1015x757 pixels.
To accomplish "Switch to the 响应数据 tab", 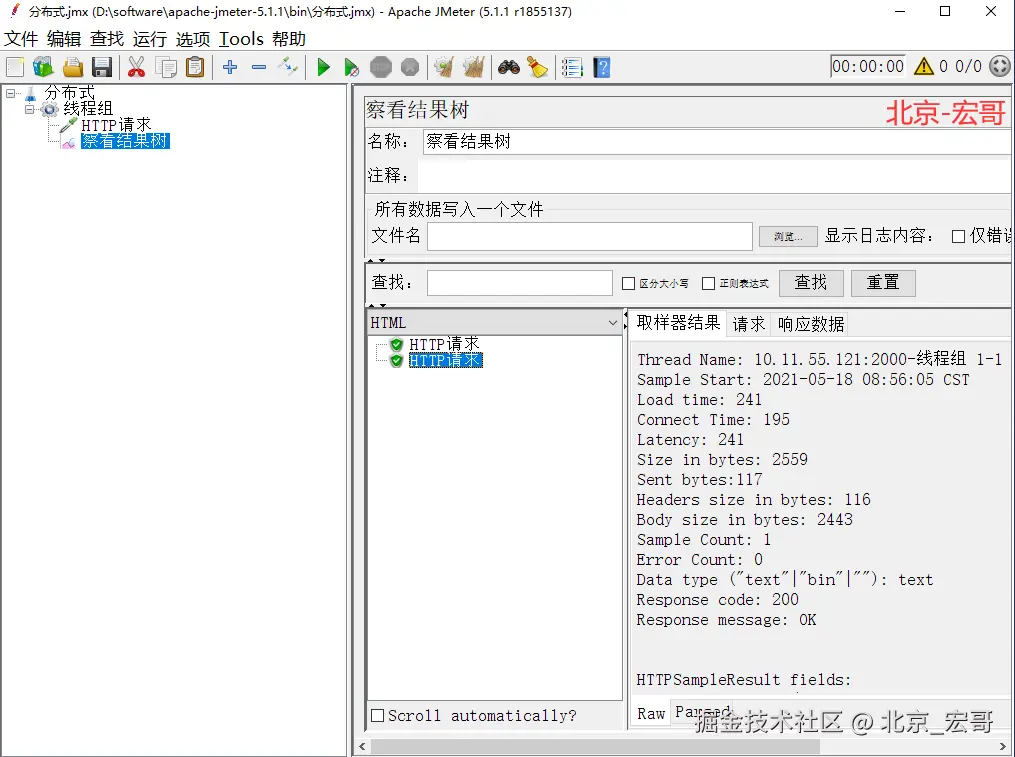I will (x=811, y=324).
